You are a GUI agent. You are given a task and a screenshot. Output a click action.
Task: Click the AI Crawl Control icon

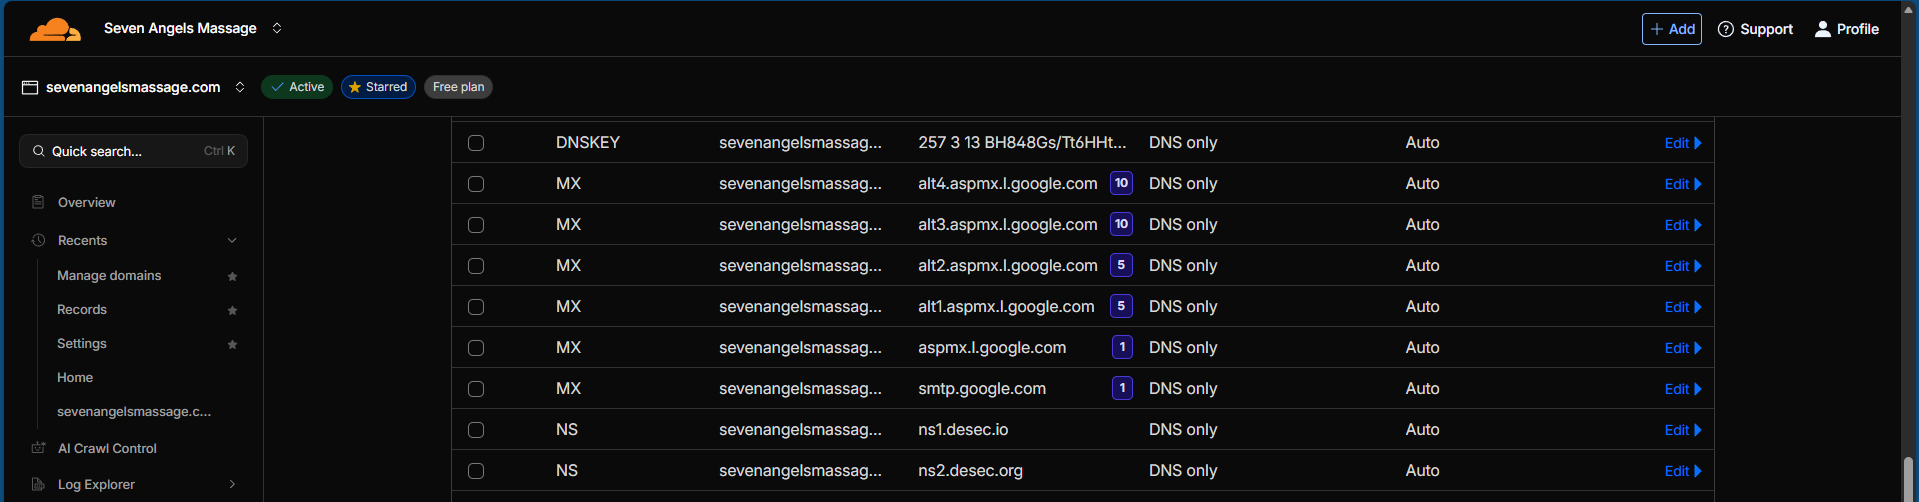tap(38, 448)
